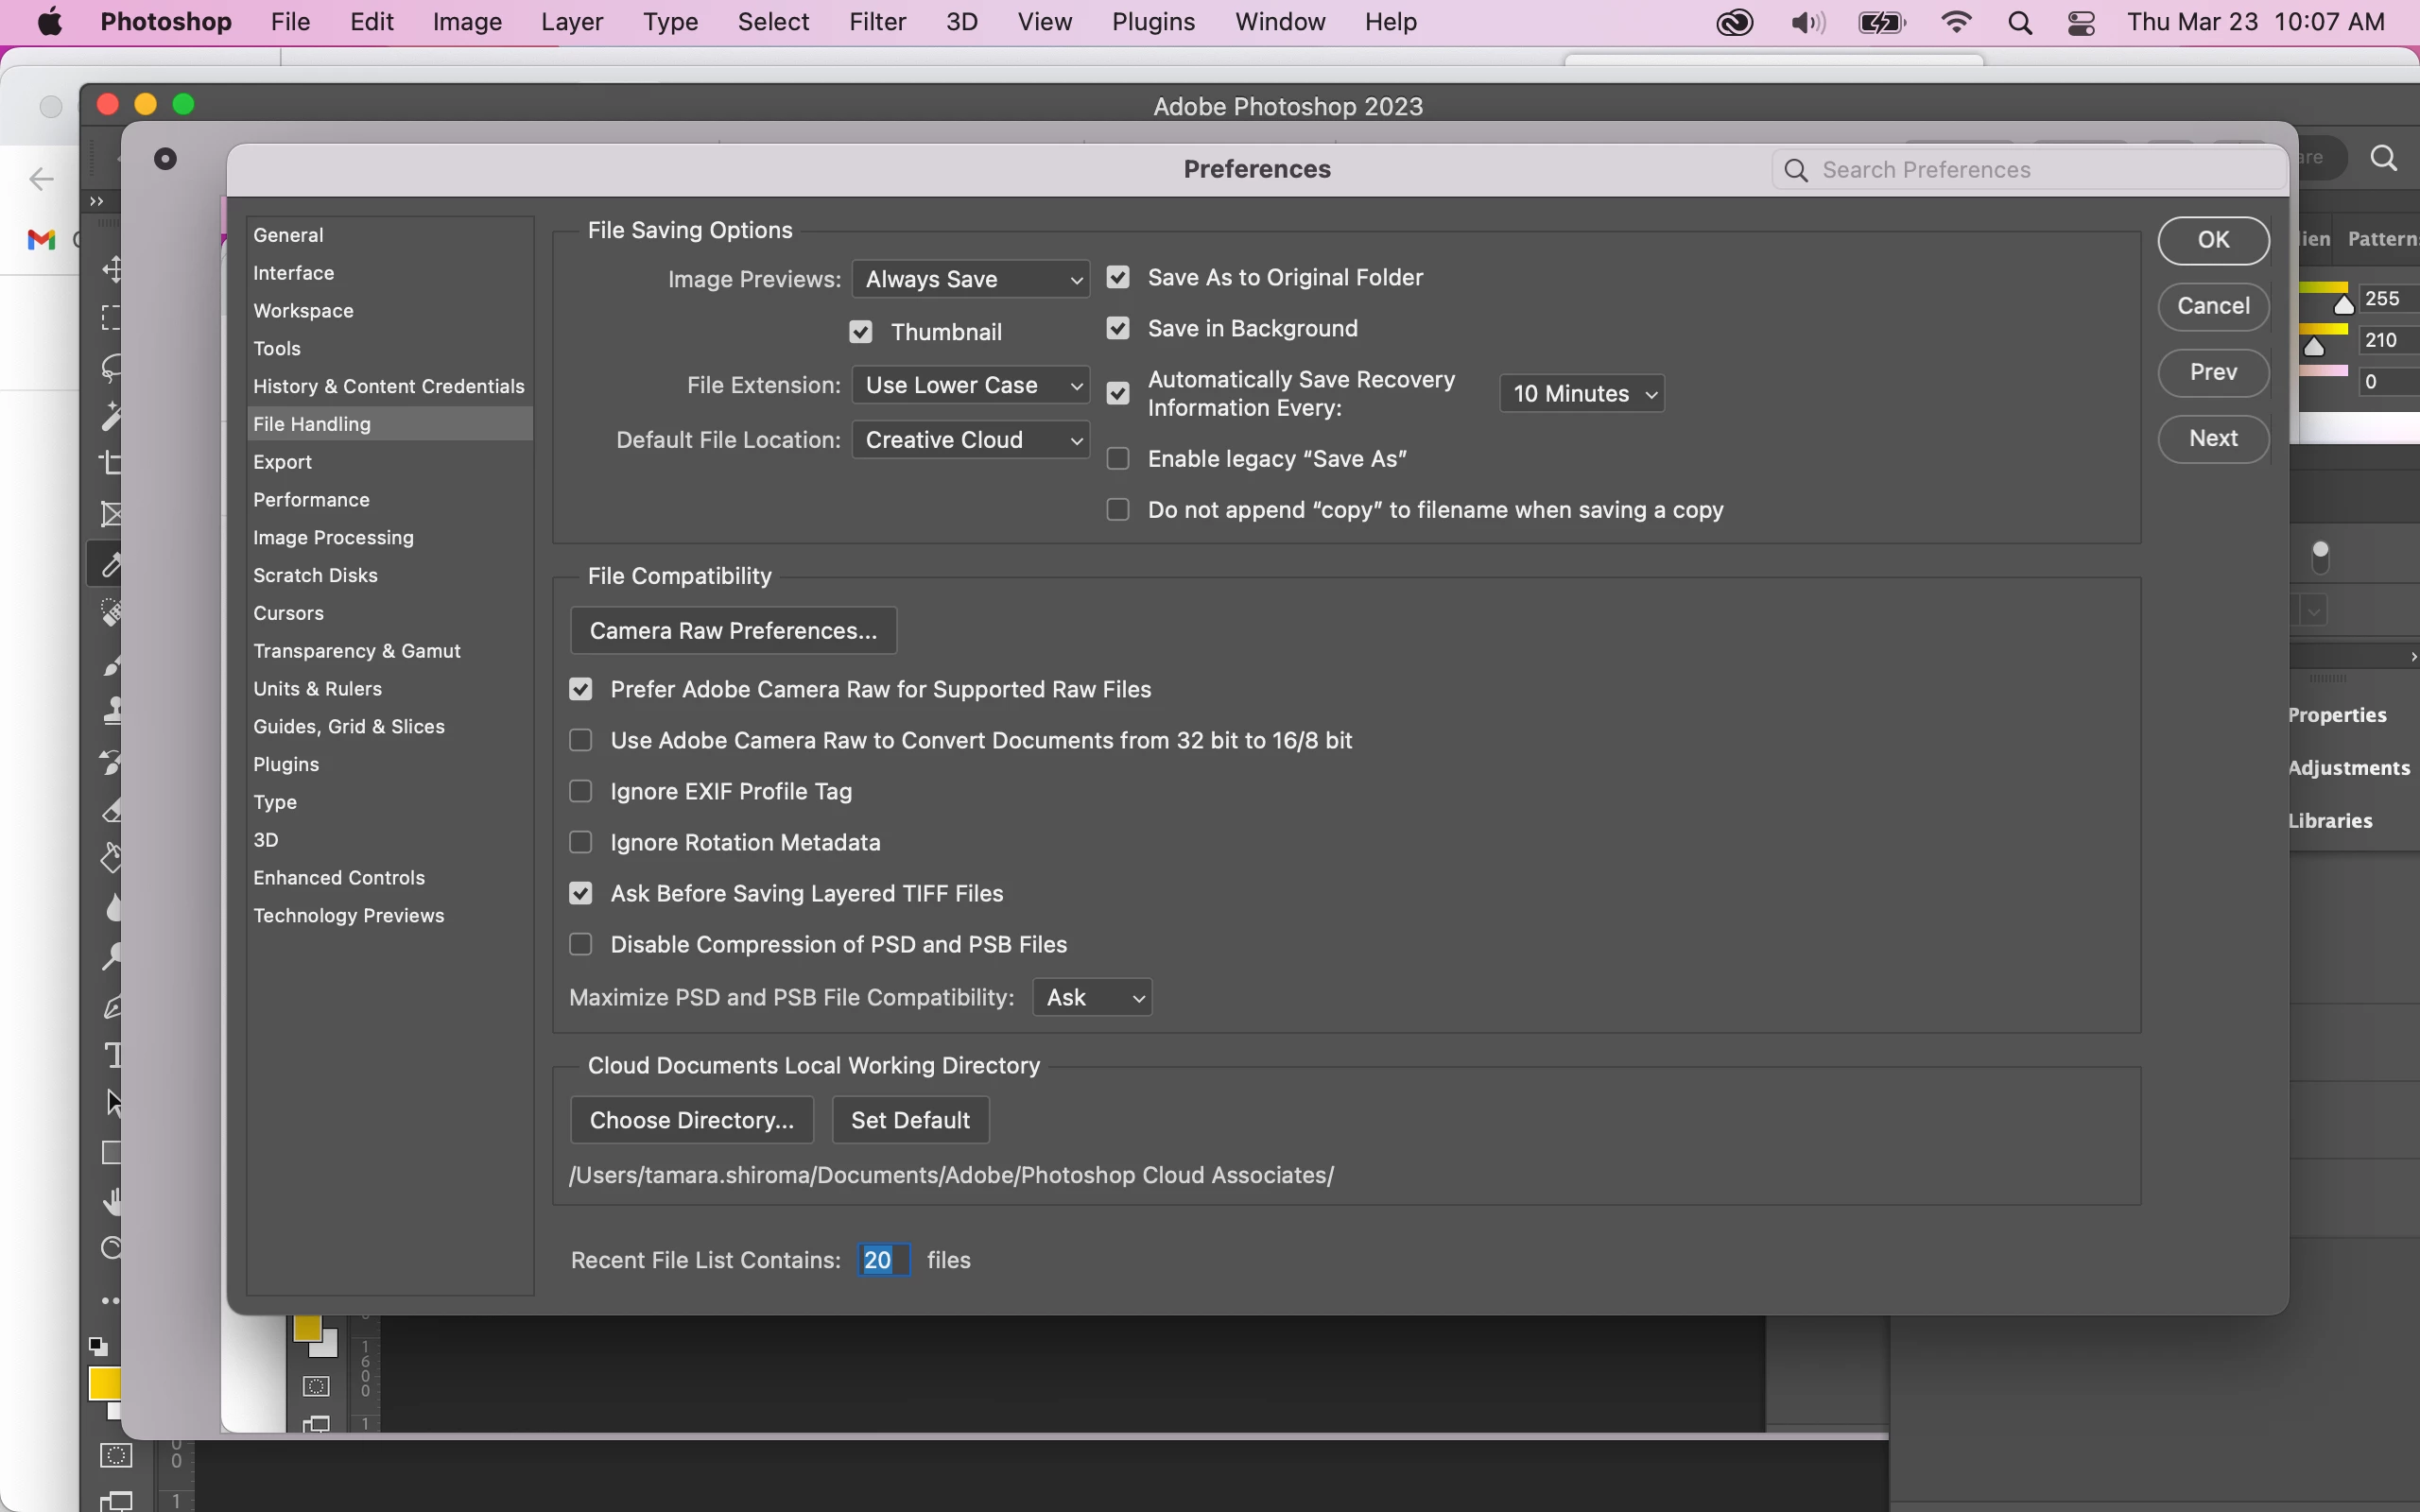2420x1512 pixels.
Task: Click the Choose Directory button
Action: pos(692,1120)
